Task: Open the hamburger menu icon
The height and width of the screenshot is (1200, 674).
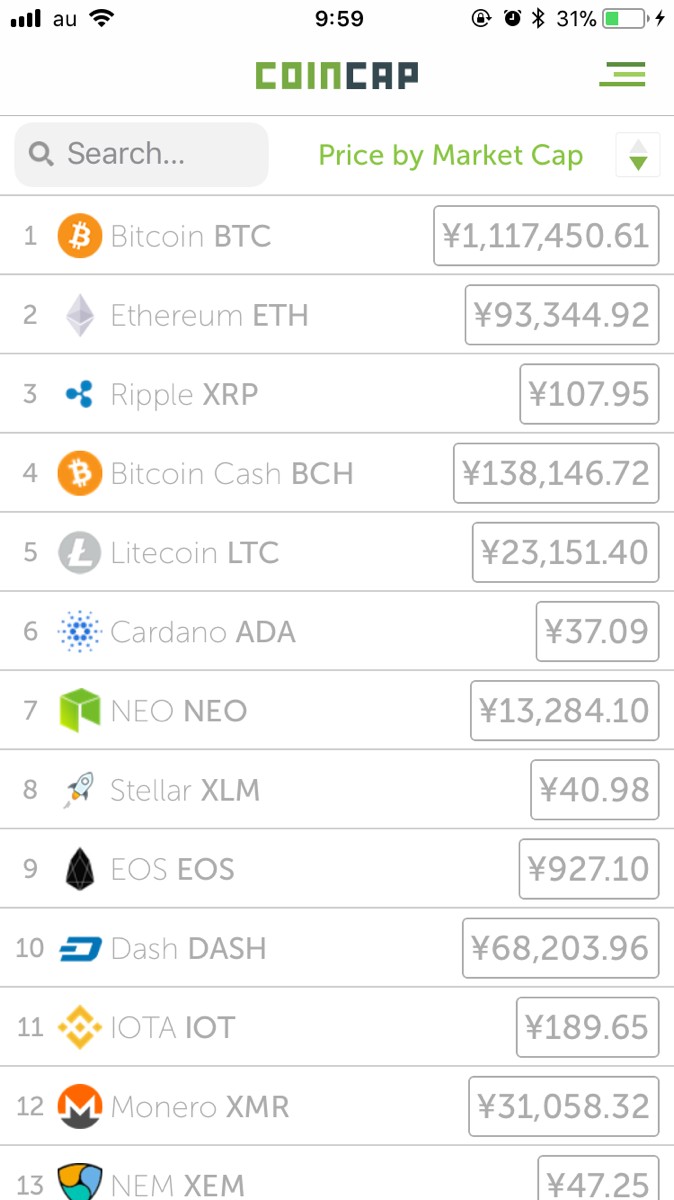Action: point(622,74)
